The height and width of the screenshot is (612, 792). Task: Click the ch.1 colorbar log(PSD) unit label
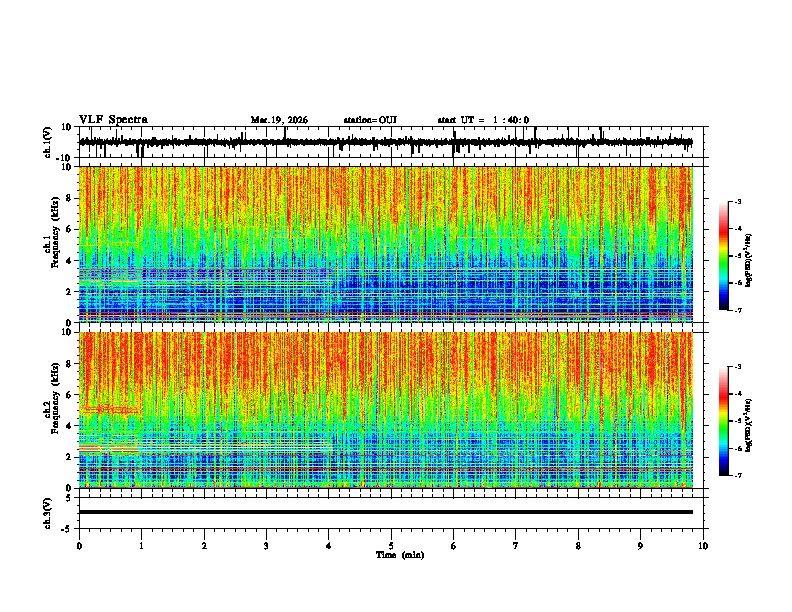[x=748, y=261]
